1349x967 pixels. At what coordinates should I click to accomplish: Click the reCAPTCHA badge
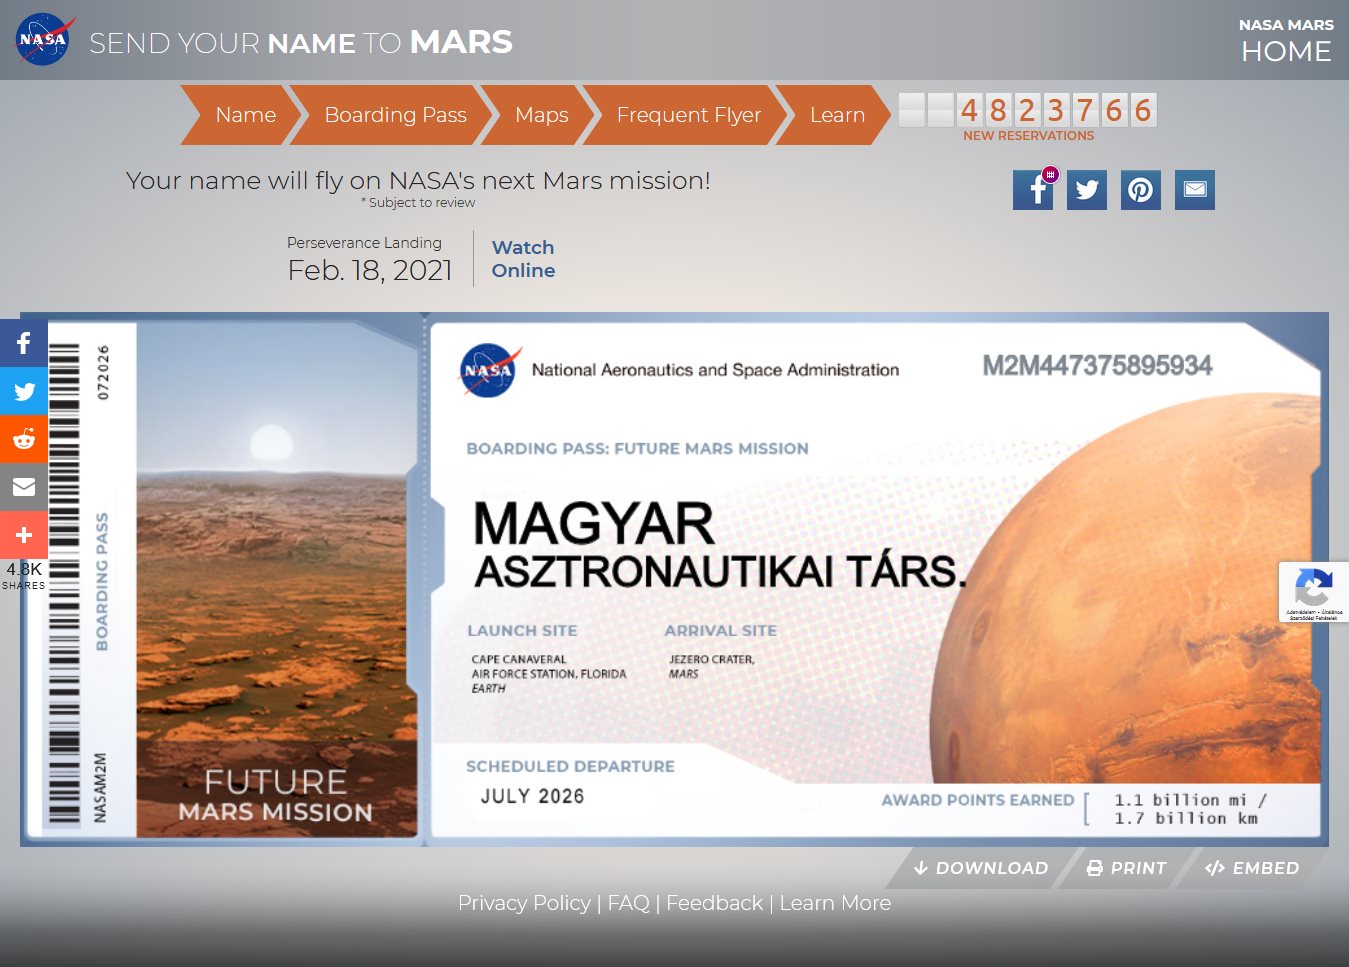pos(1314,592)
